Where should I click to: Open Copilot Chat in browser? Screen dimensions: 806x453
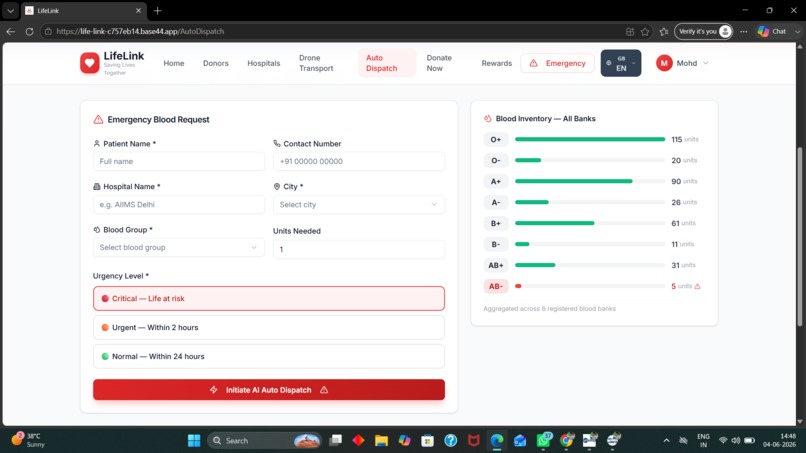tap(772, 31)
